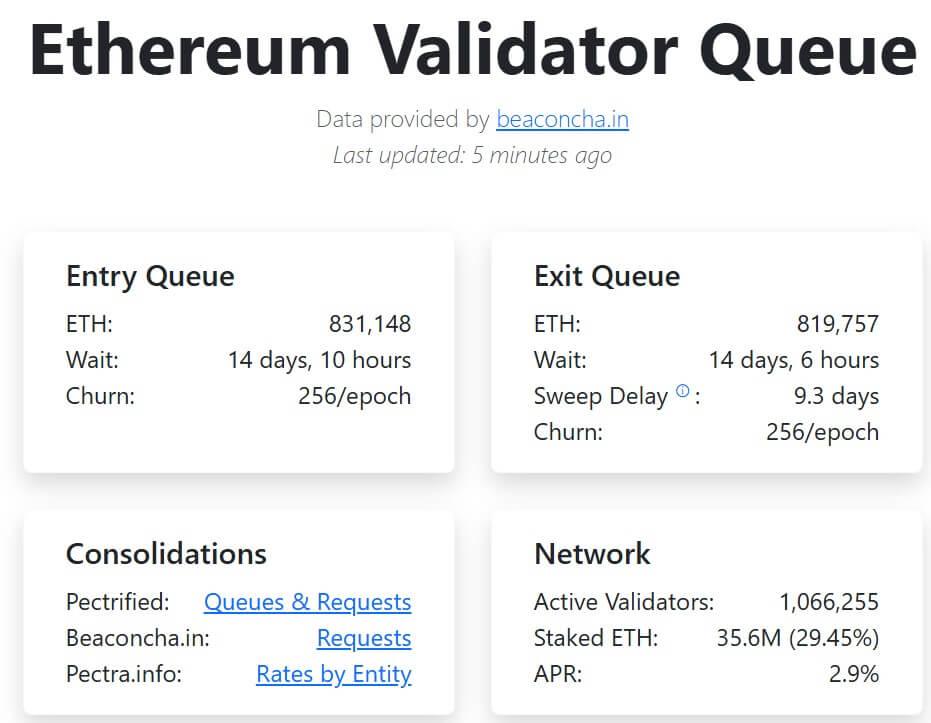The image size is (931, 723).
Task: Open the Requests link for Beaconcha.in
Action: pos(364,638)
